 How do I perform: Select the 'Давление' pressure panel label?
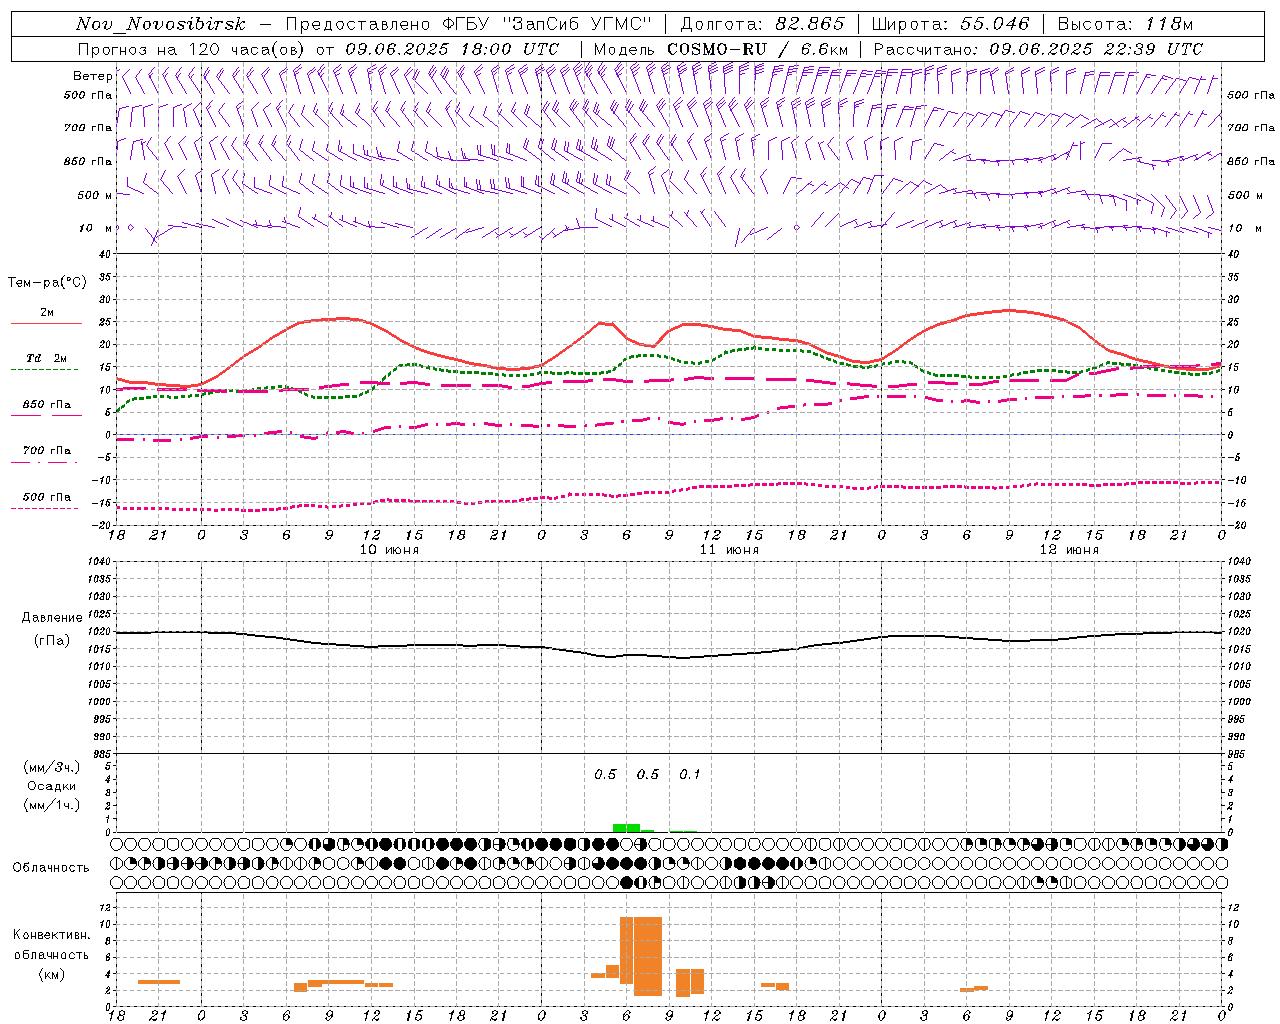(52, 618)
